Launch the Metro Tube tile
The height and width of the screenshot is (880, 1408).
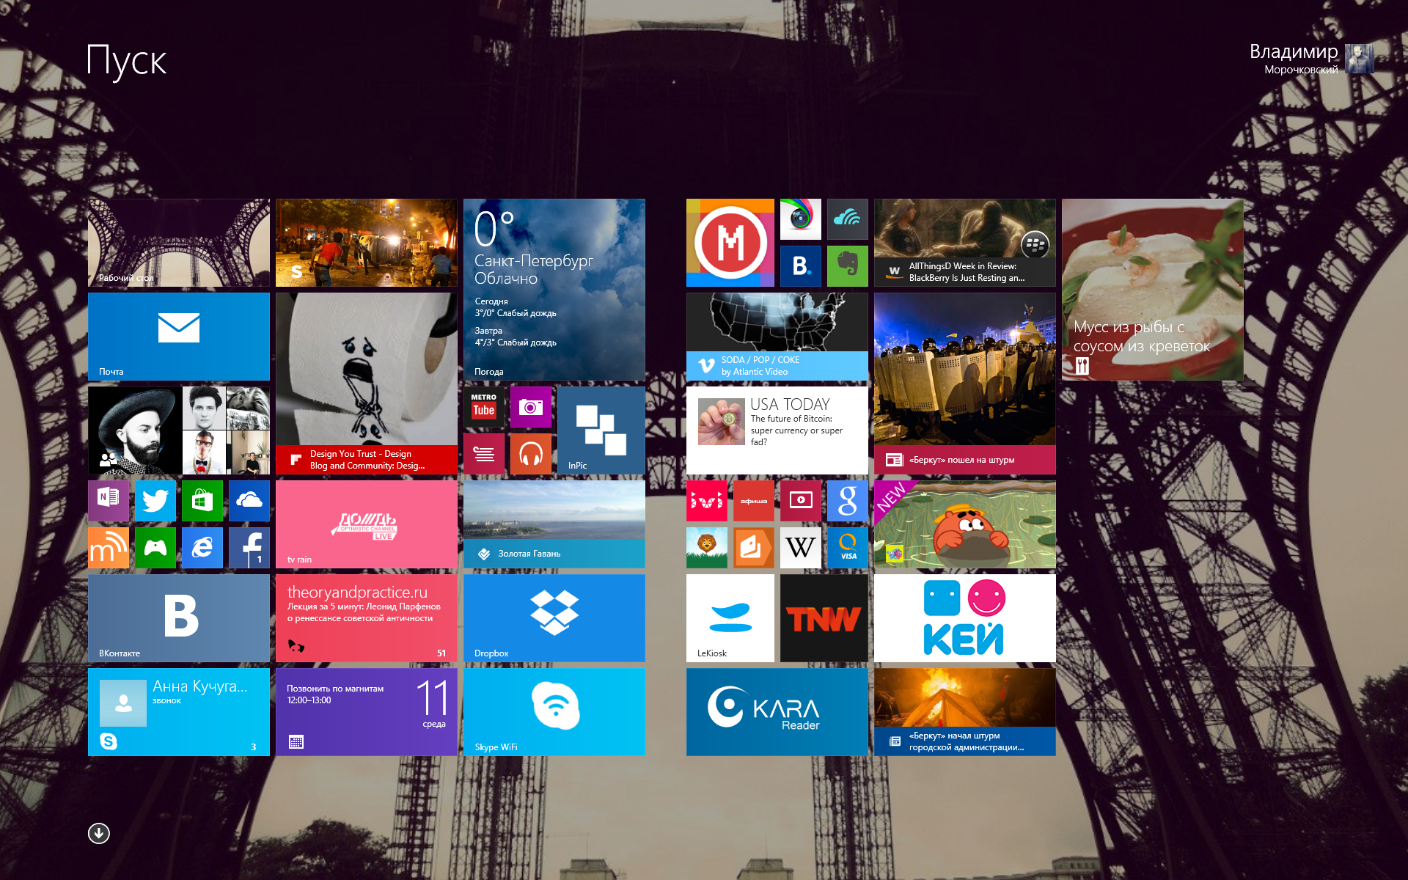[484, 407]
